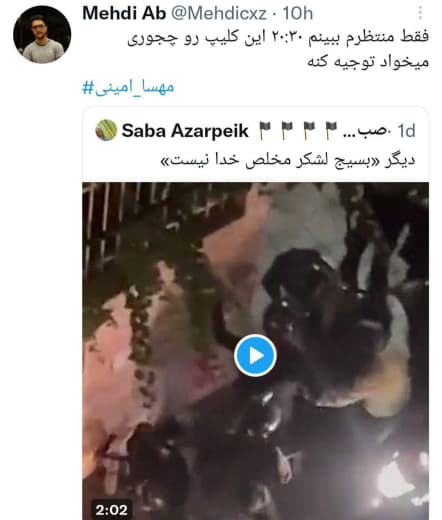Click the third black flag emoji
Viewport: 442px width, 520px height.
(x=309, y=131)
